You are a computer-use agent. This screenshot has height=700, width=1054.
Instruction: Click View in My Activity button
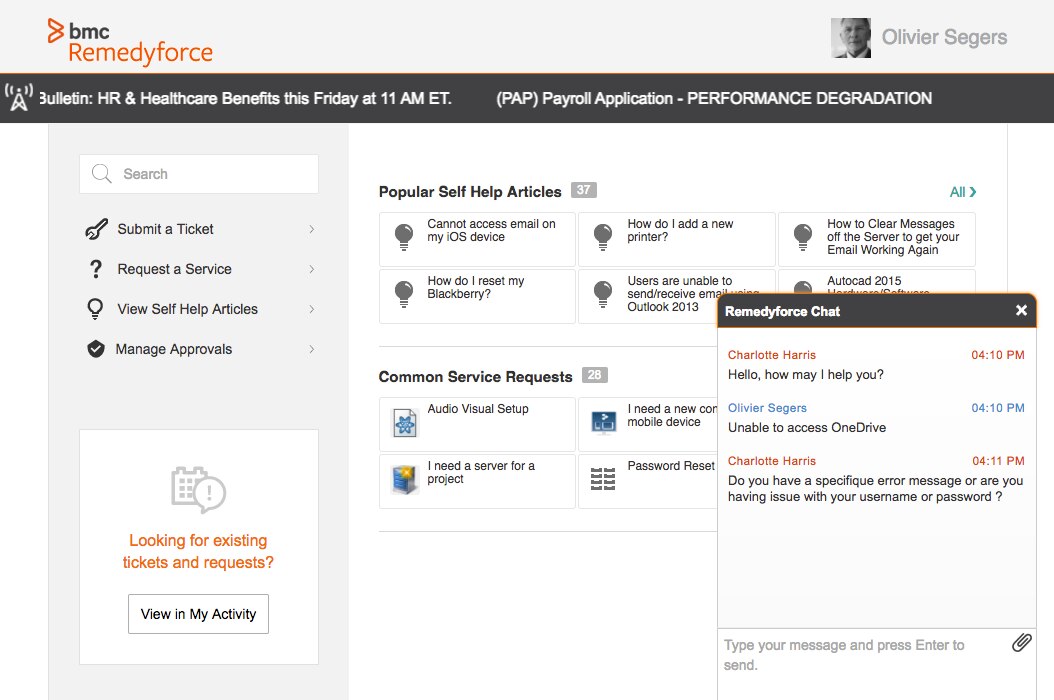pyautogui.click(x=198, y=614)
